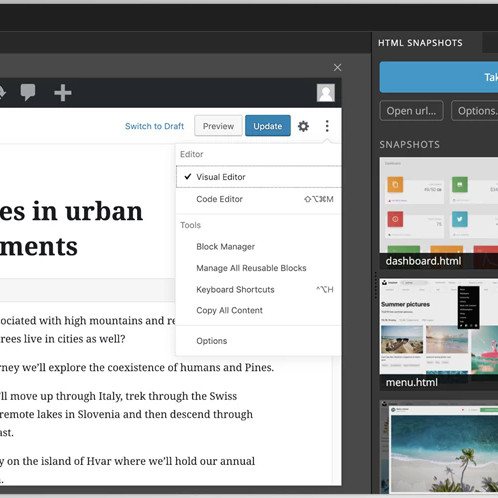Viewport: 498px width, 498px height.
Task: Toggle the three-dot more options menu
Action: (327, 126)
